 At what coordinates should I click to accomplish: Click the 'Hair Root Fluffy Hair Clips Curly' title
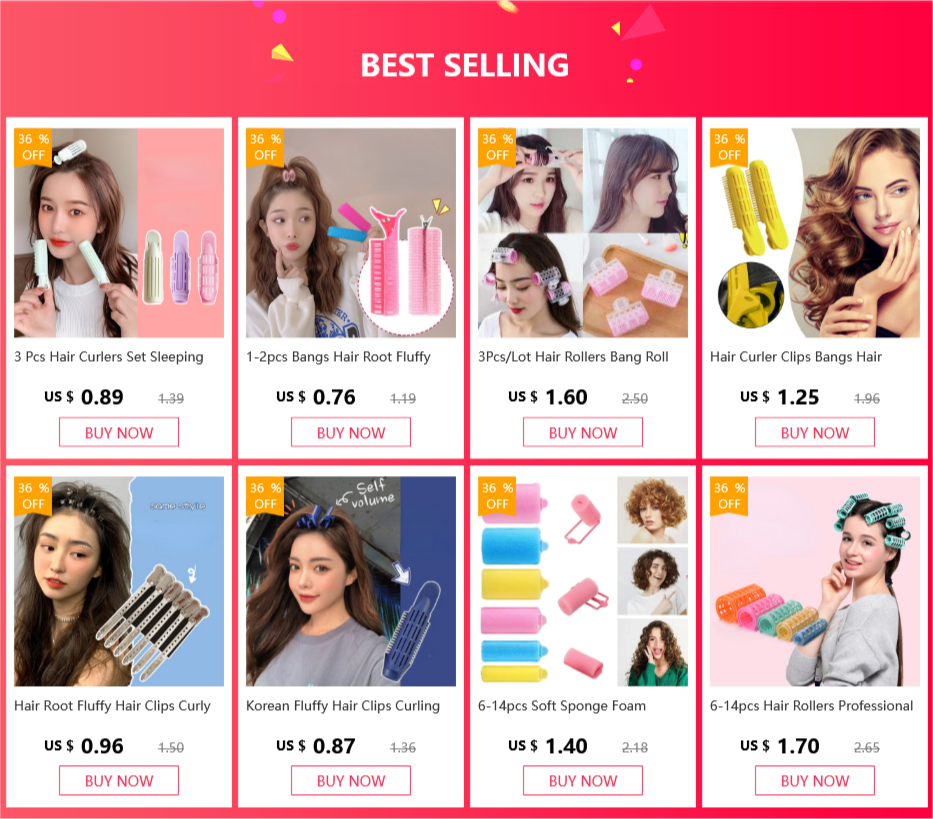coord(112,705)
